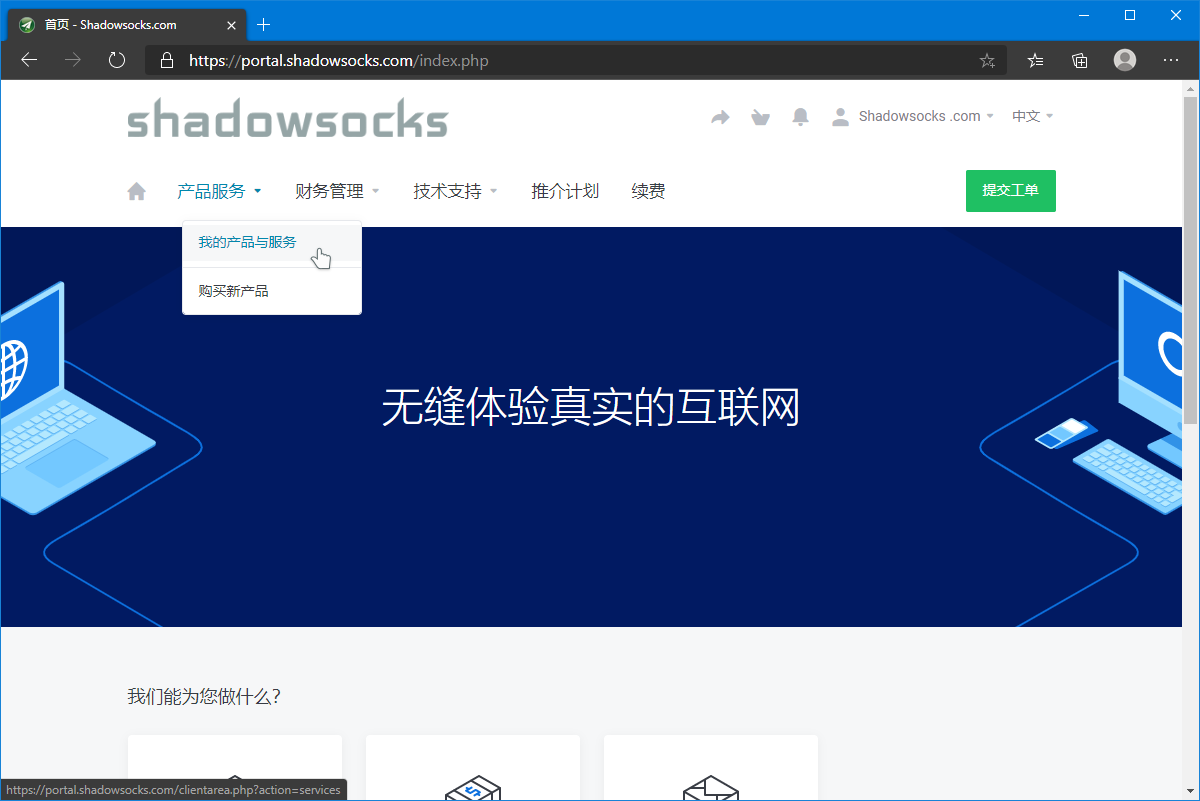Add page to favorites with star icon
The image size is (1200, 801).
pos(987,61)
